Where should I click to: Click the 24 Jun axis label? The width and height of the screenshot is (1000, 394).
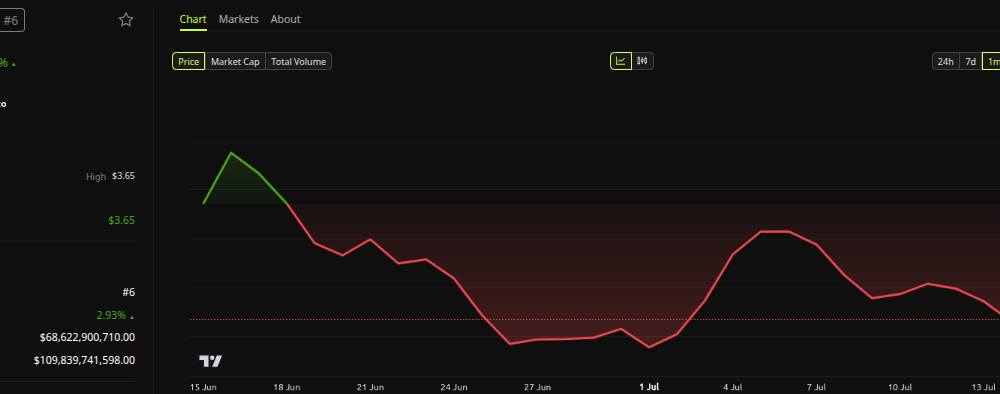click(454, 387)
